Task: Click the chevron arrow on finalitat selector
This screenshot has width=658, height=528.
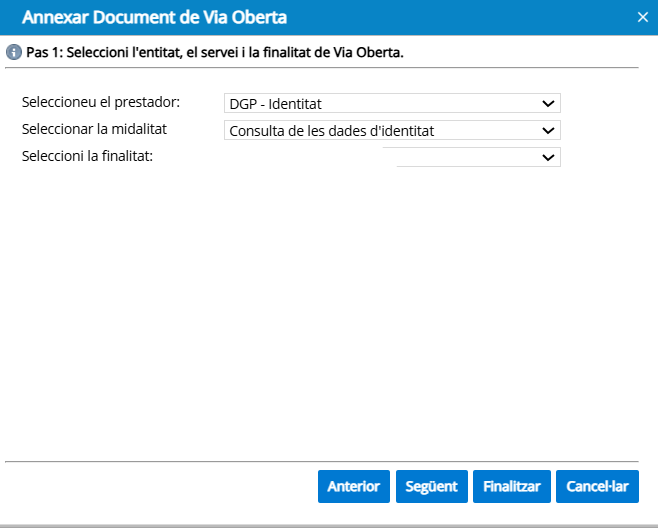Action: tap(547, 157)
